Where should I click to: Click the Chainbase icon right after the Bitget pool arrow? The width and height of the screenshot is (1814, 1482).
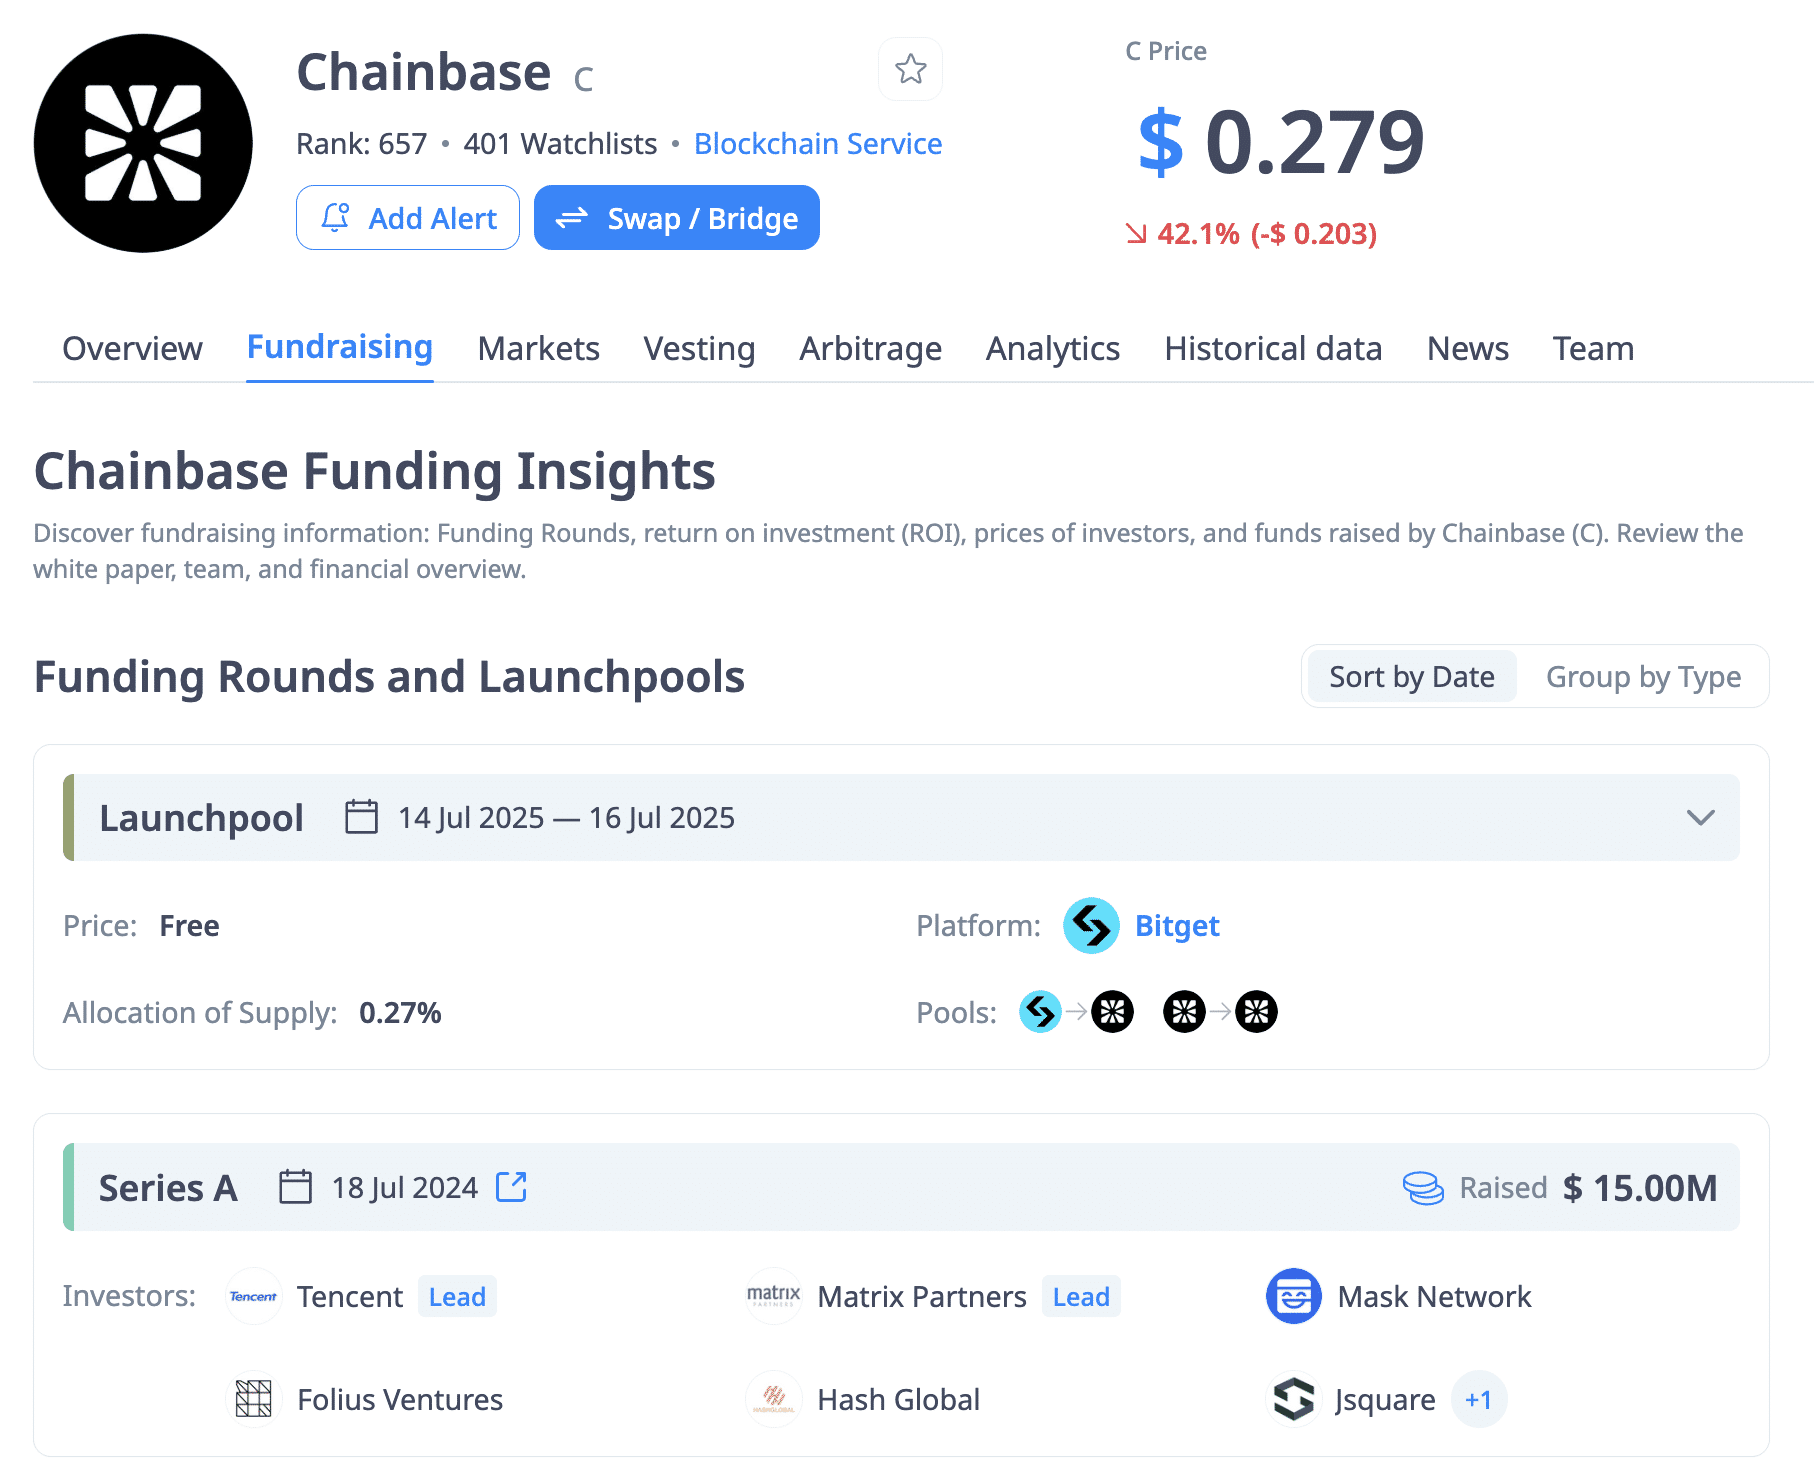click(1112, 1012)
